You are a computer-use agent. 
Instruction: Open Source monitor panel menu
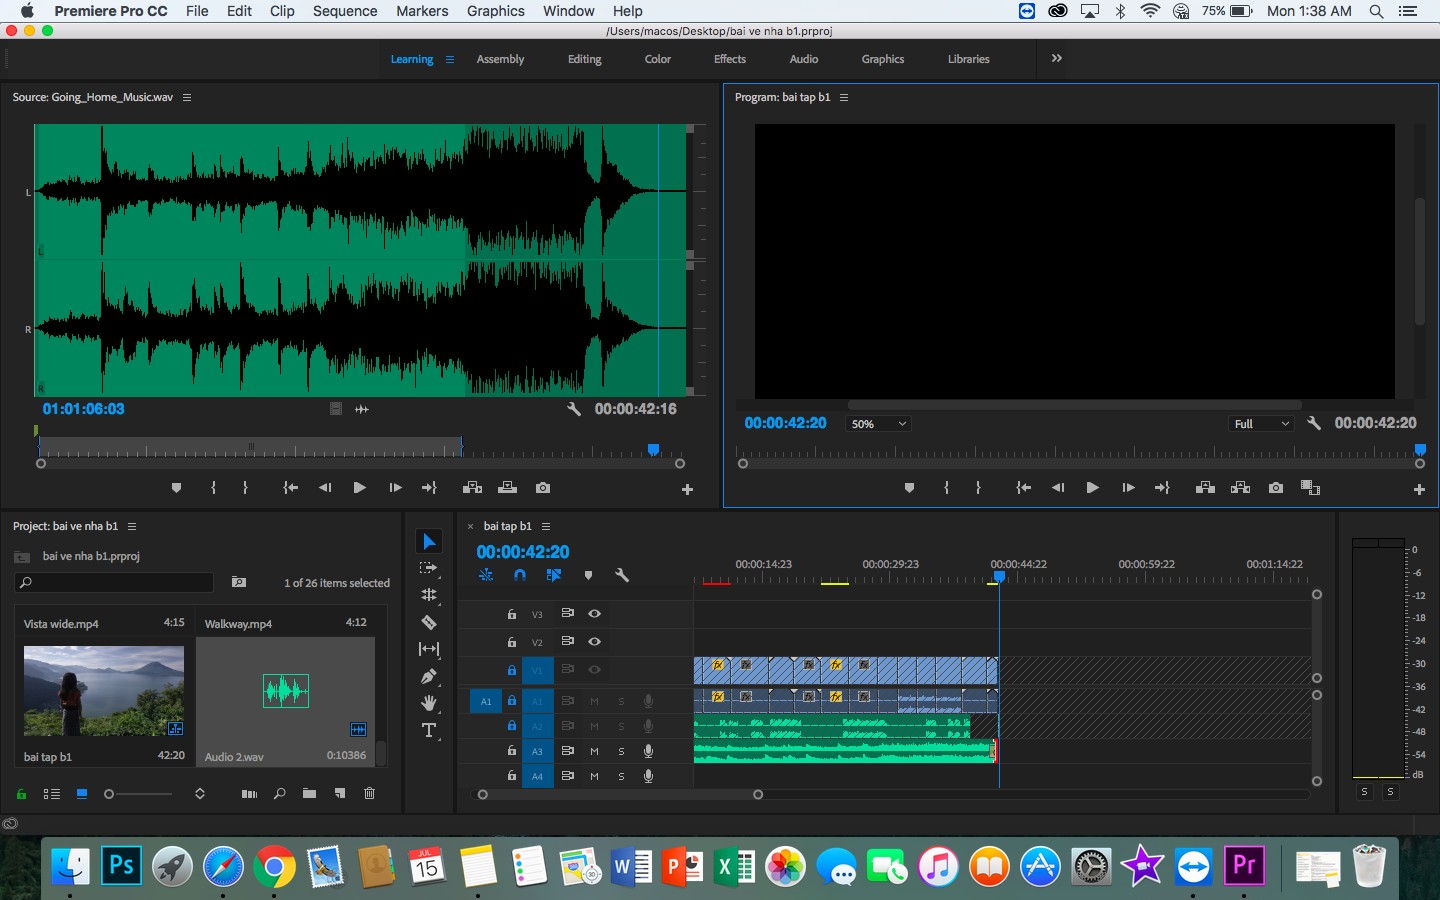(187, 97)
